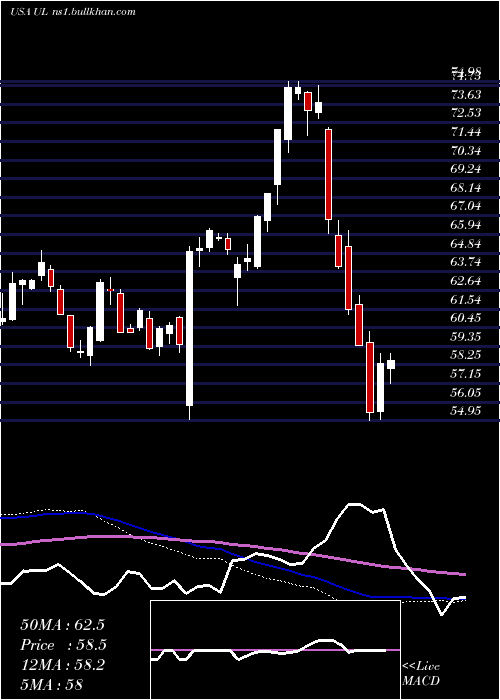Screen dimensions: 500x700
Task: Click the 71.44 price label
Action: [466, 132]
